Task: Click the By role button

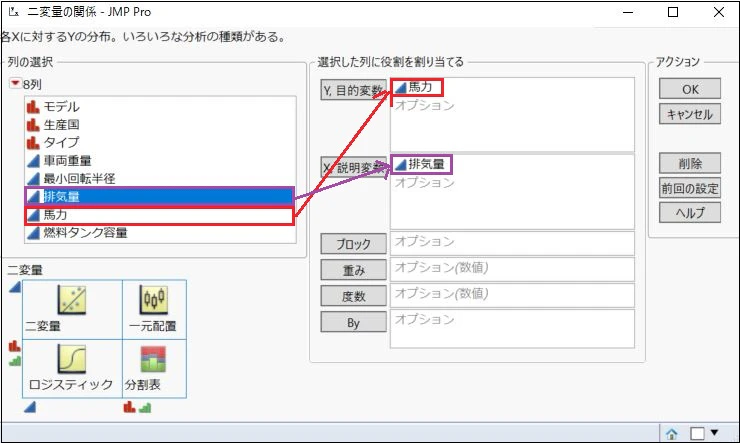Action: click(353, 322)
